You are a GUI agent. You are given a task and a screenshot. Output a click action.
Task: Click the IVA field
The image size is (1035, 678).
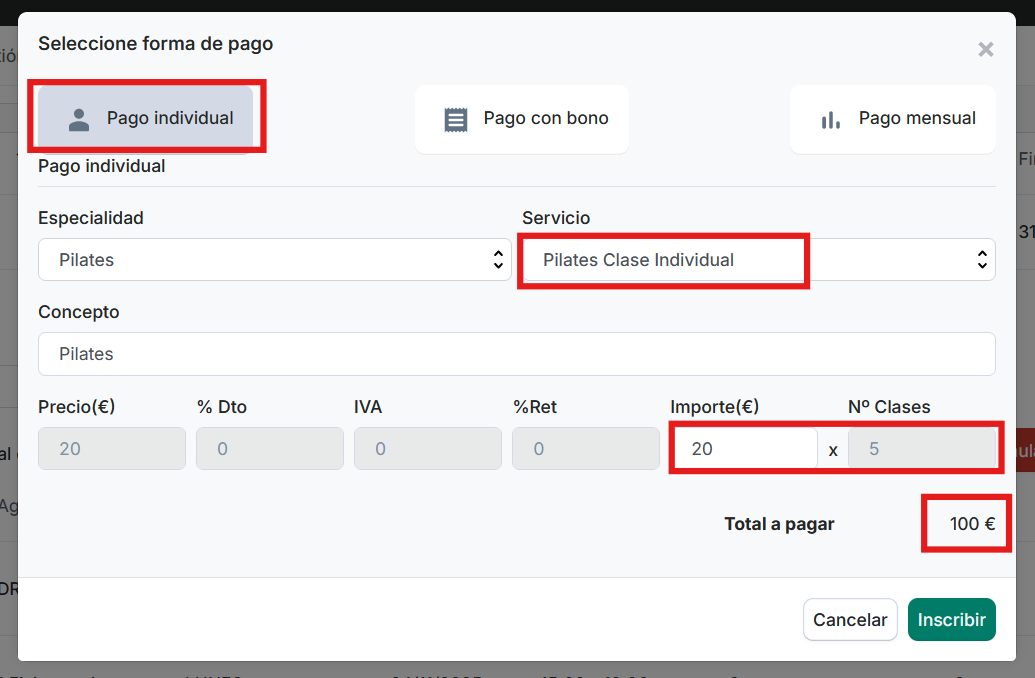428,449
